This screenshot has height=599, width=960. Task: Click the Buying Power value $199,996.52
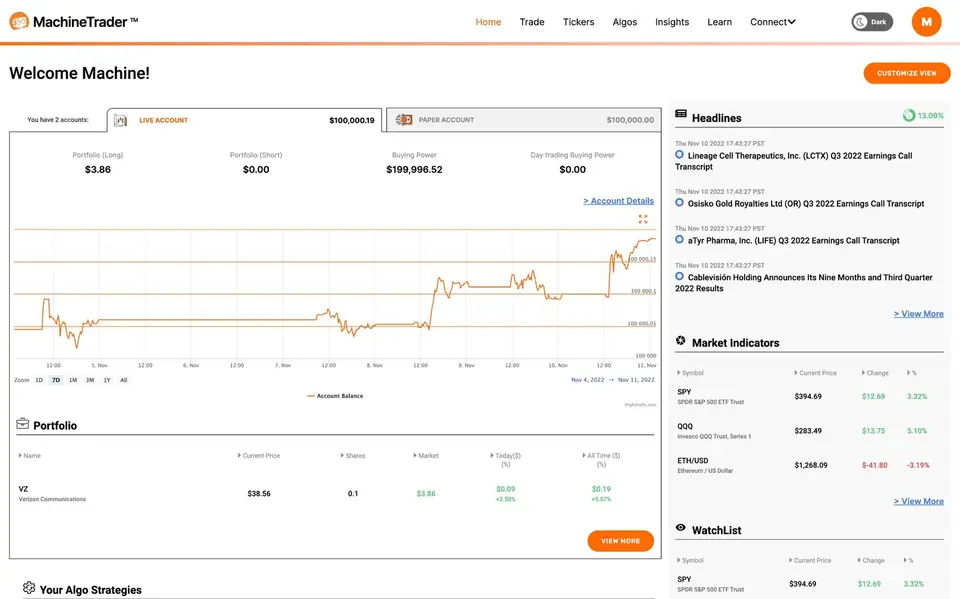(414, 170)
